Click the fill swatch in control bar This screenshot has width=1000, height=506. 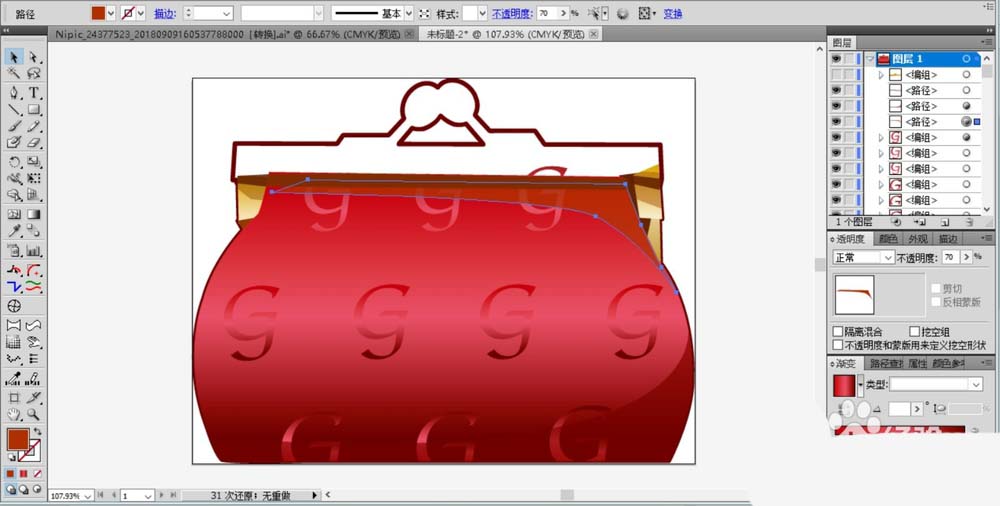click(x=98, y=13)
